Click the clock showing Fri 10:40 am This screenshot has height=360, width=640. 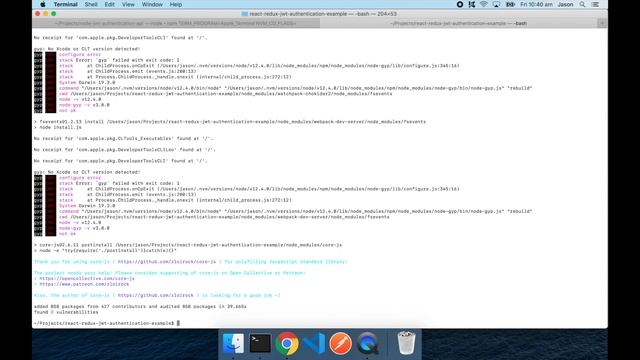coord(536,4)
